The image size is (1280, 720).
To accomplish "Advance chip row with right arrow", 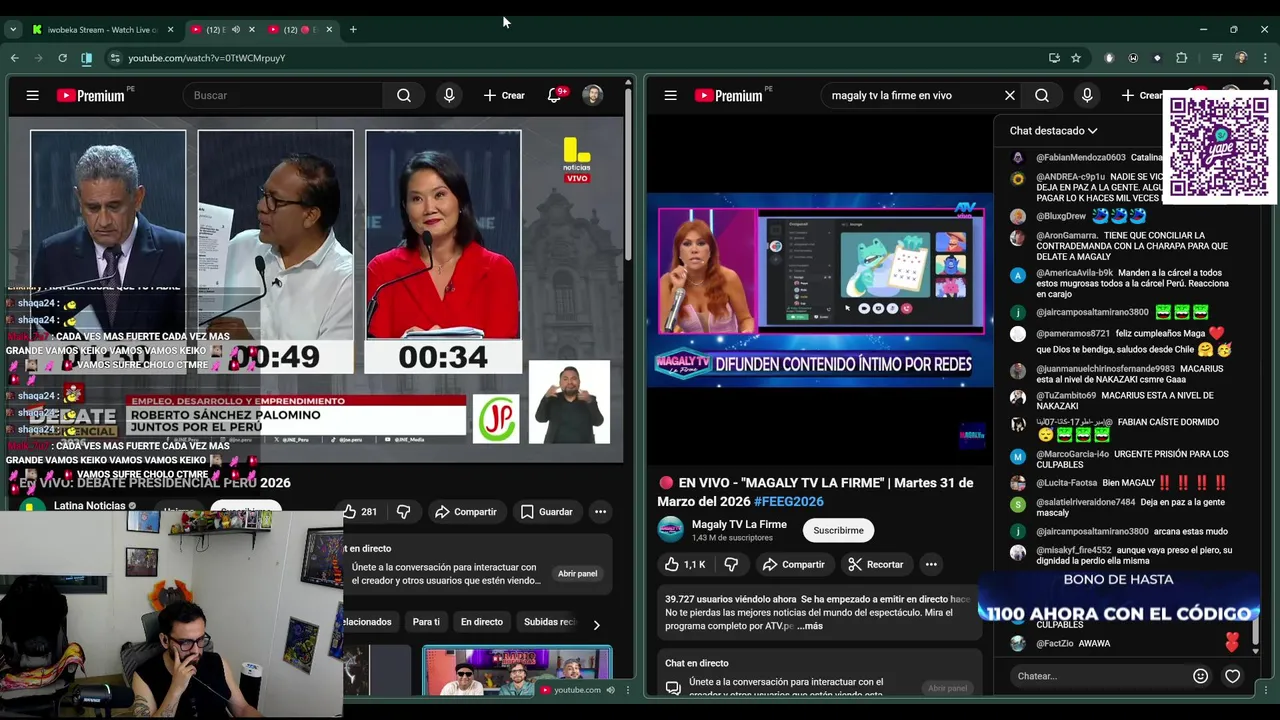I will pos(596,625).
